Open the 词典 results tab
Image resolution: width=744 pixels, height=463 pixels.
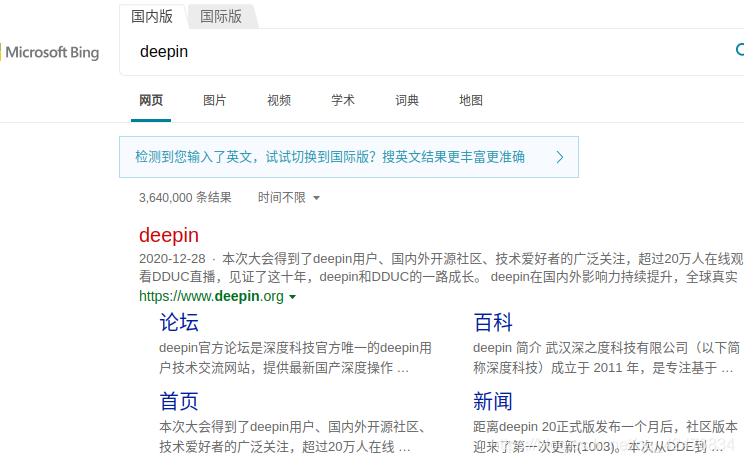407,101
